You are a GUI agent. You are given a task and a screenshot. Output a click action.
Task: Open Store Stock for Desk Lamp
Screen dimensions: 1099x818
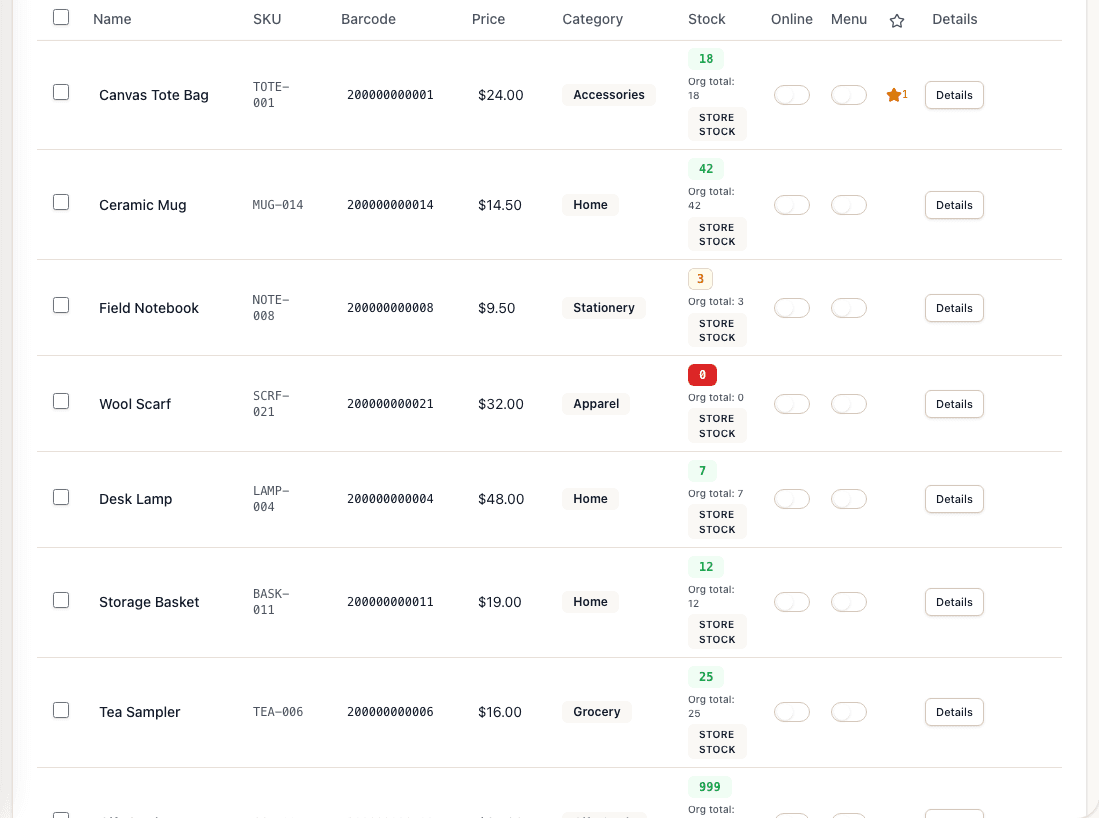(717, 522)
